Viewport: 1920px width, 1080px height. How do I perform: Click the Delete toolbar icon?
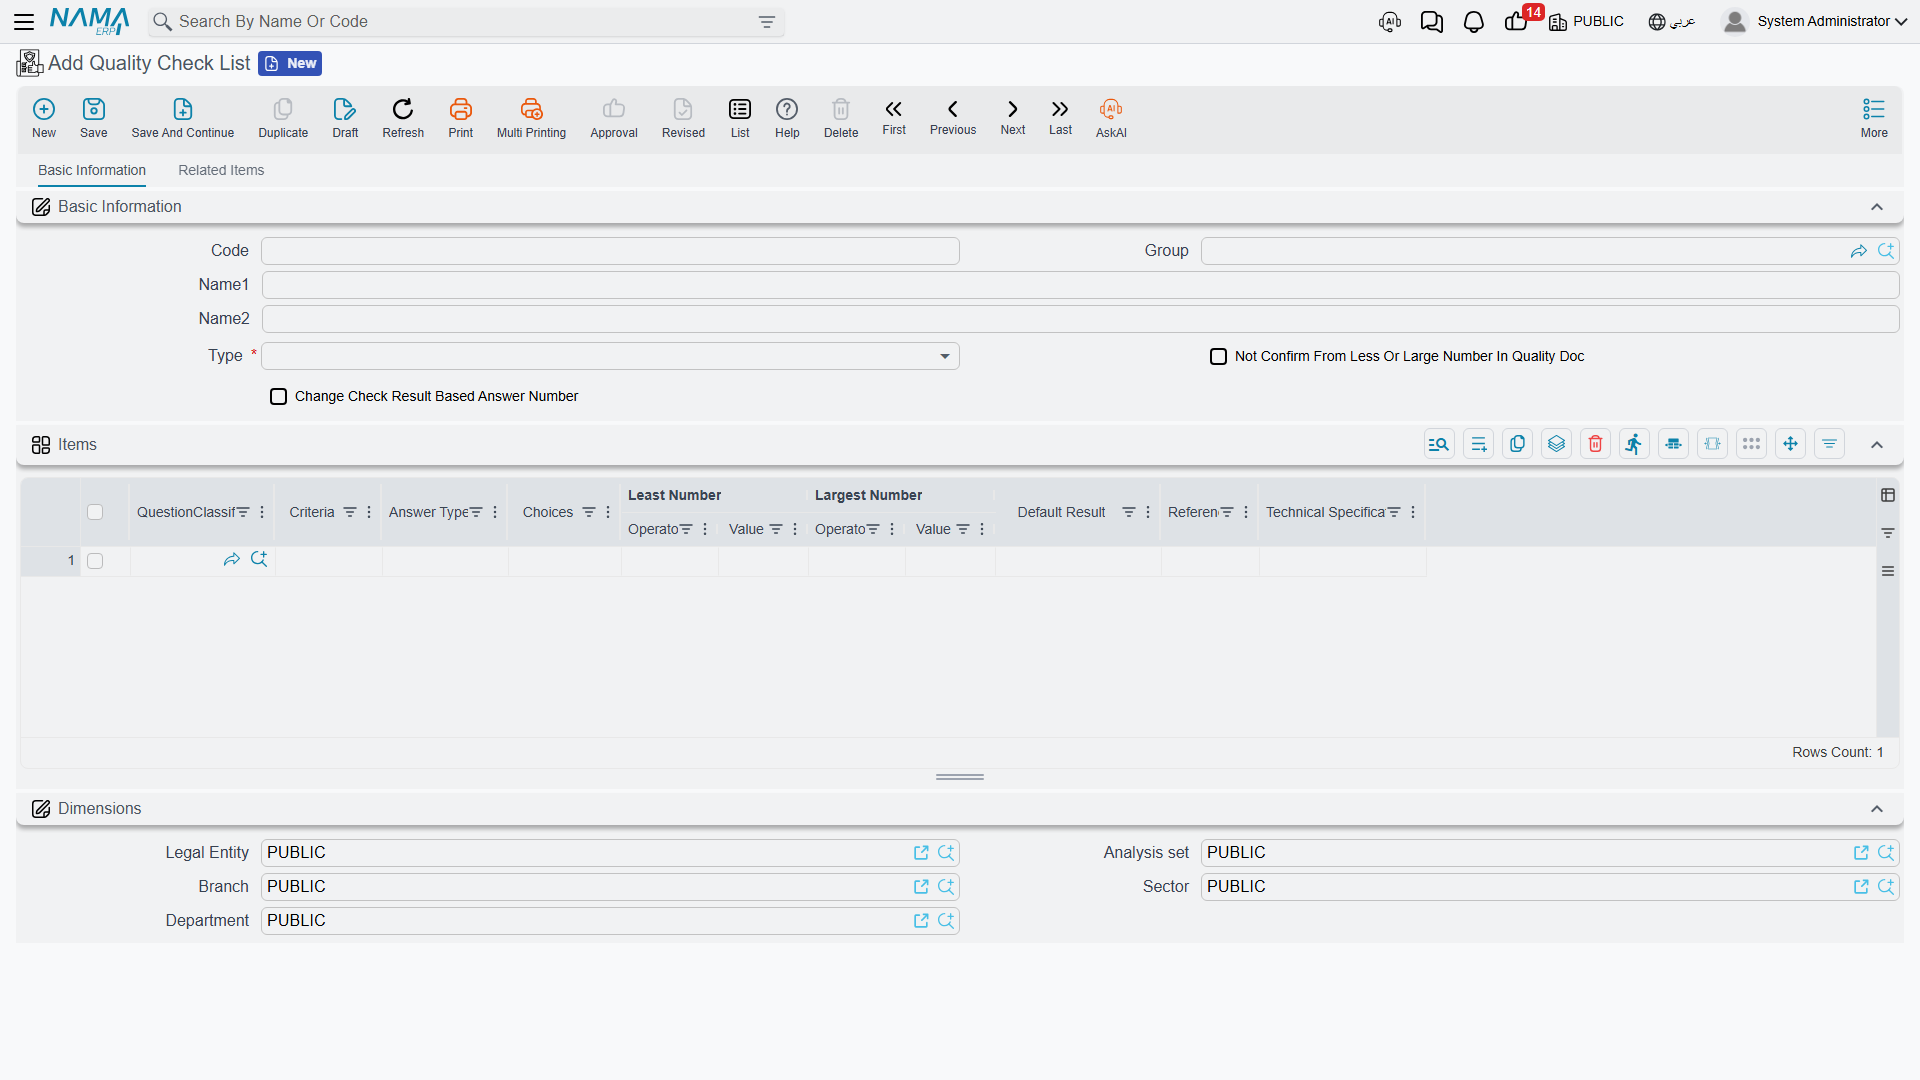coord(841,118)
